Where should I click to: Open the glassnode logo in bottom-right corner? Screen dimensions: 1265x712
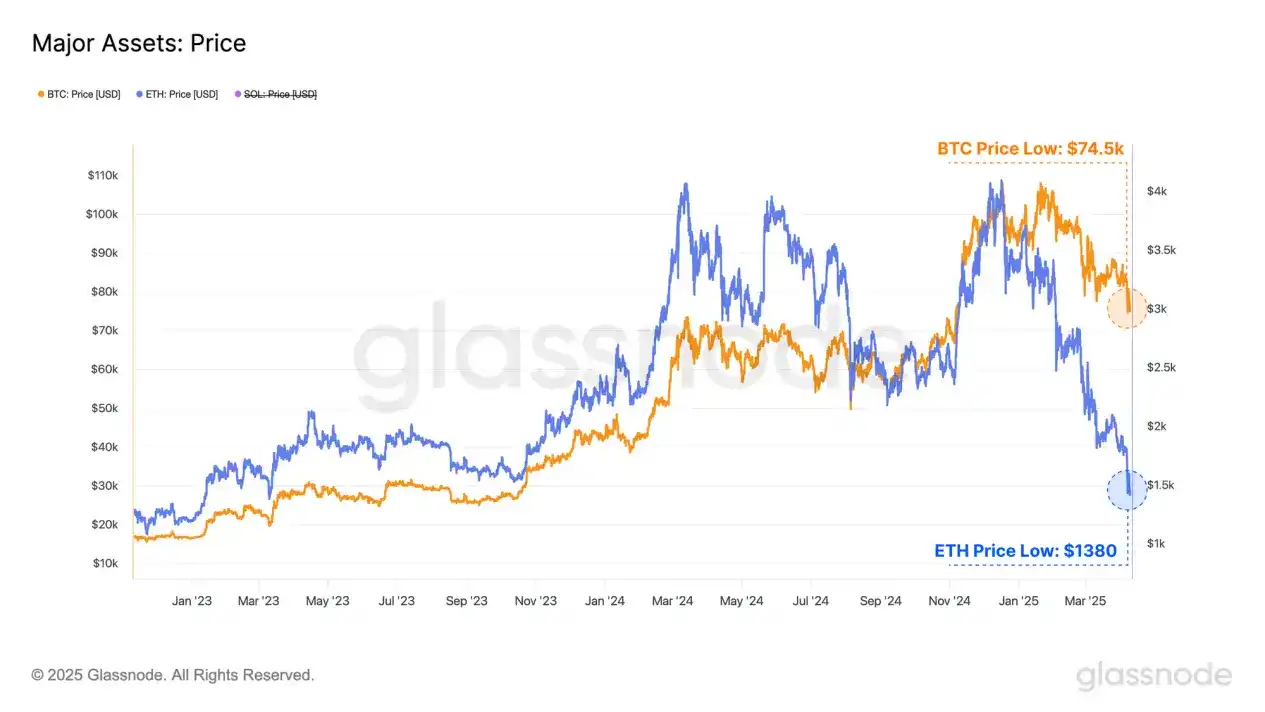(x=1154, y=676)
